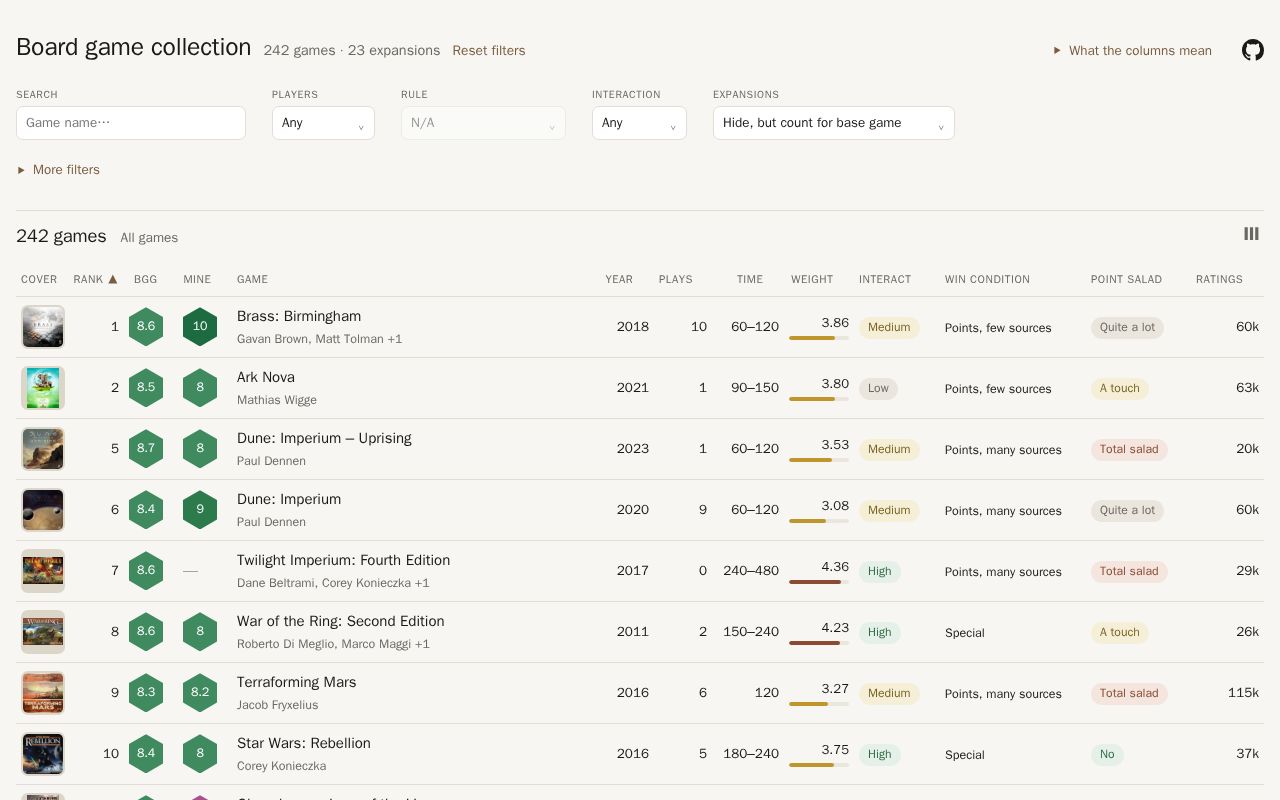Select the Star Wars: Rebellion title
The height and width of the screenshot is (800, 1280).
[304, 743]
